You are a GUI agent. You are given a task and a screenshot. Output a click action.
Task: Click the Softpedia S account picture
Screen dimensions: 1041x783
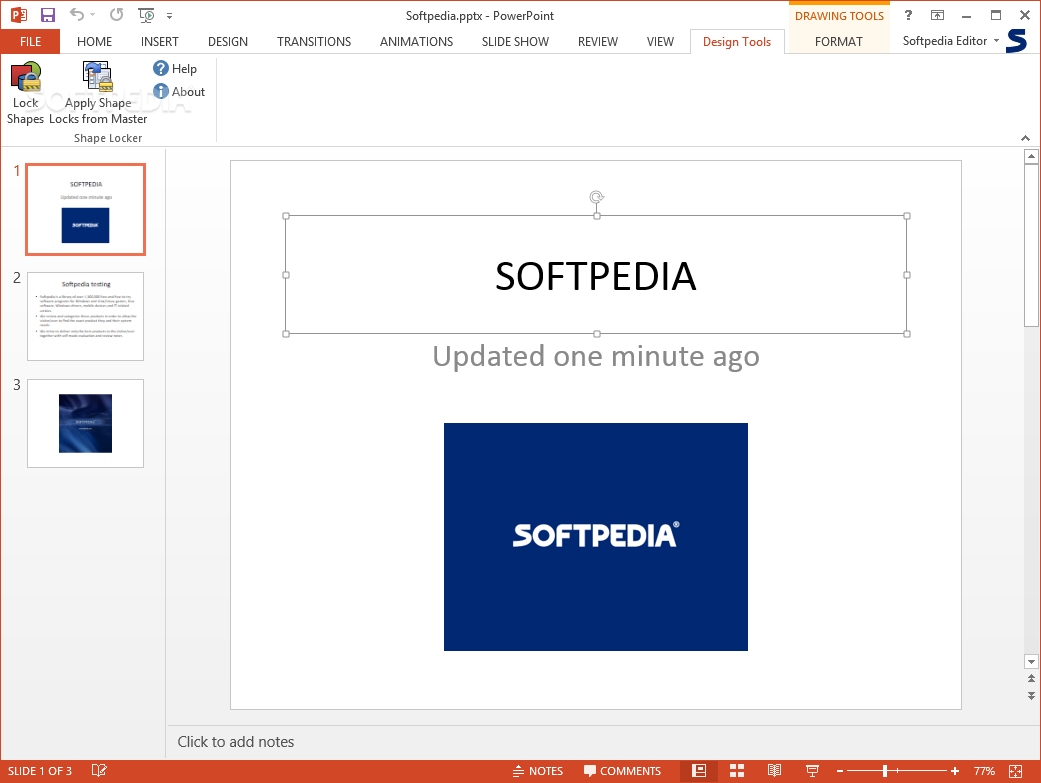click(1016, 41)
